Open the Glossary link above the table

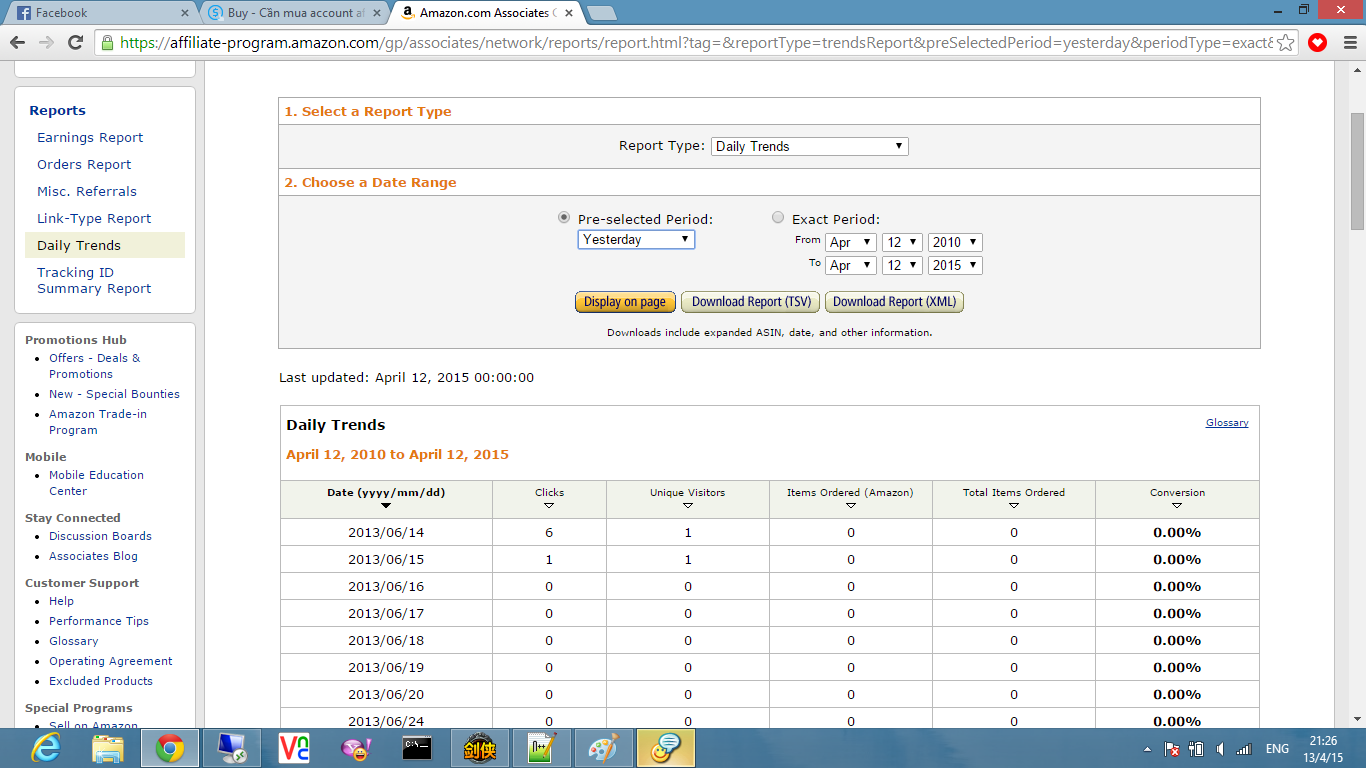pyautogui.click(x=1227, y=423)
